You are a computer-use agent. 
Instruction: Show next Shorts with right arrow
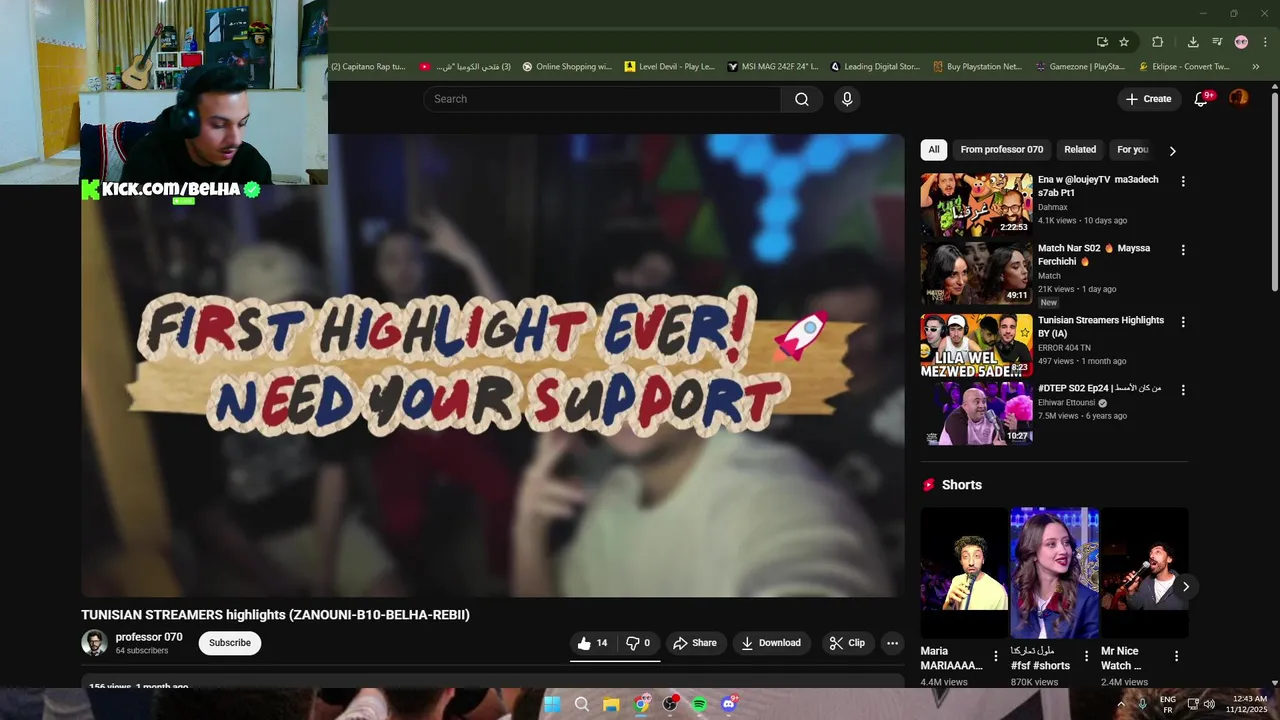point(1186,587)
